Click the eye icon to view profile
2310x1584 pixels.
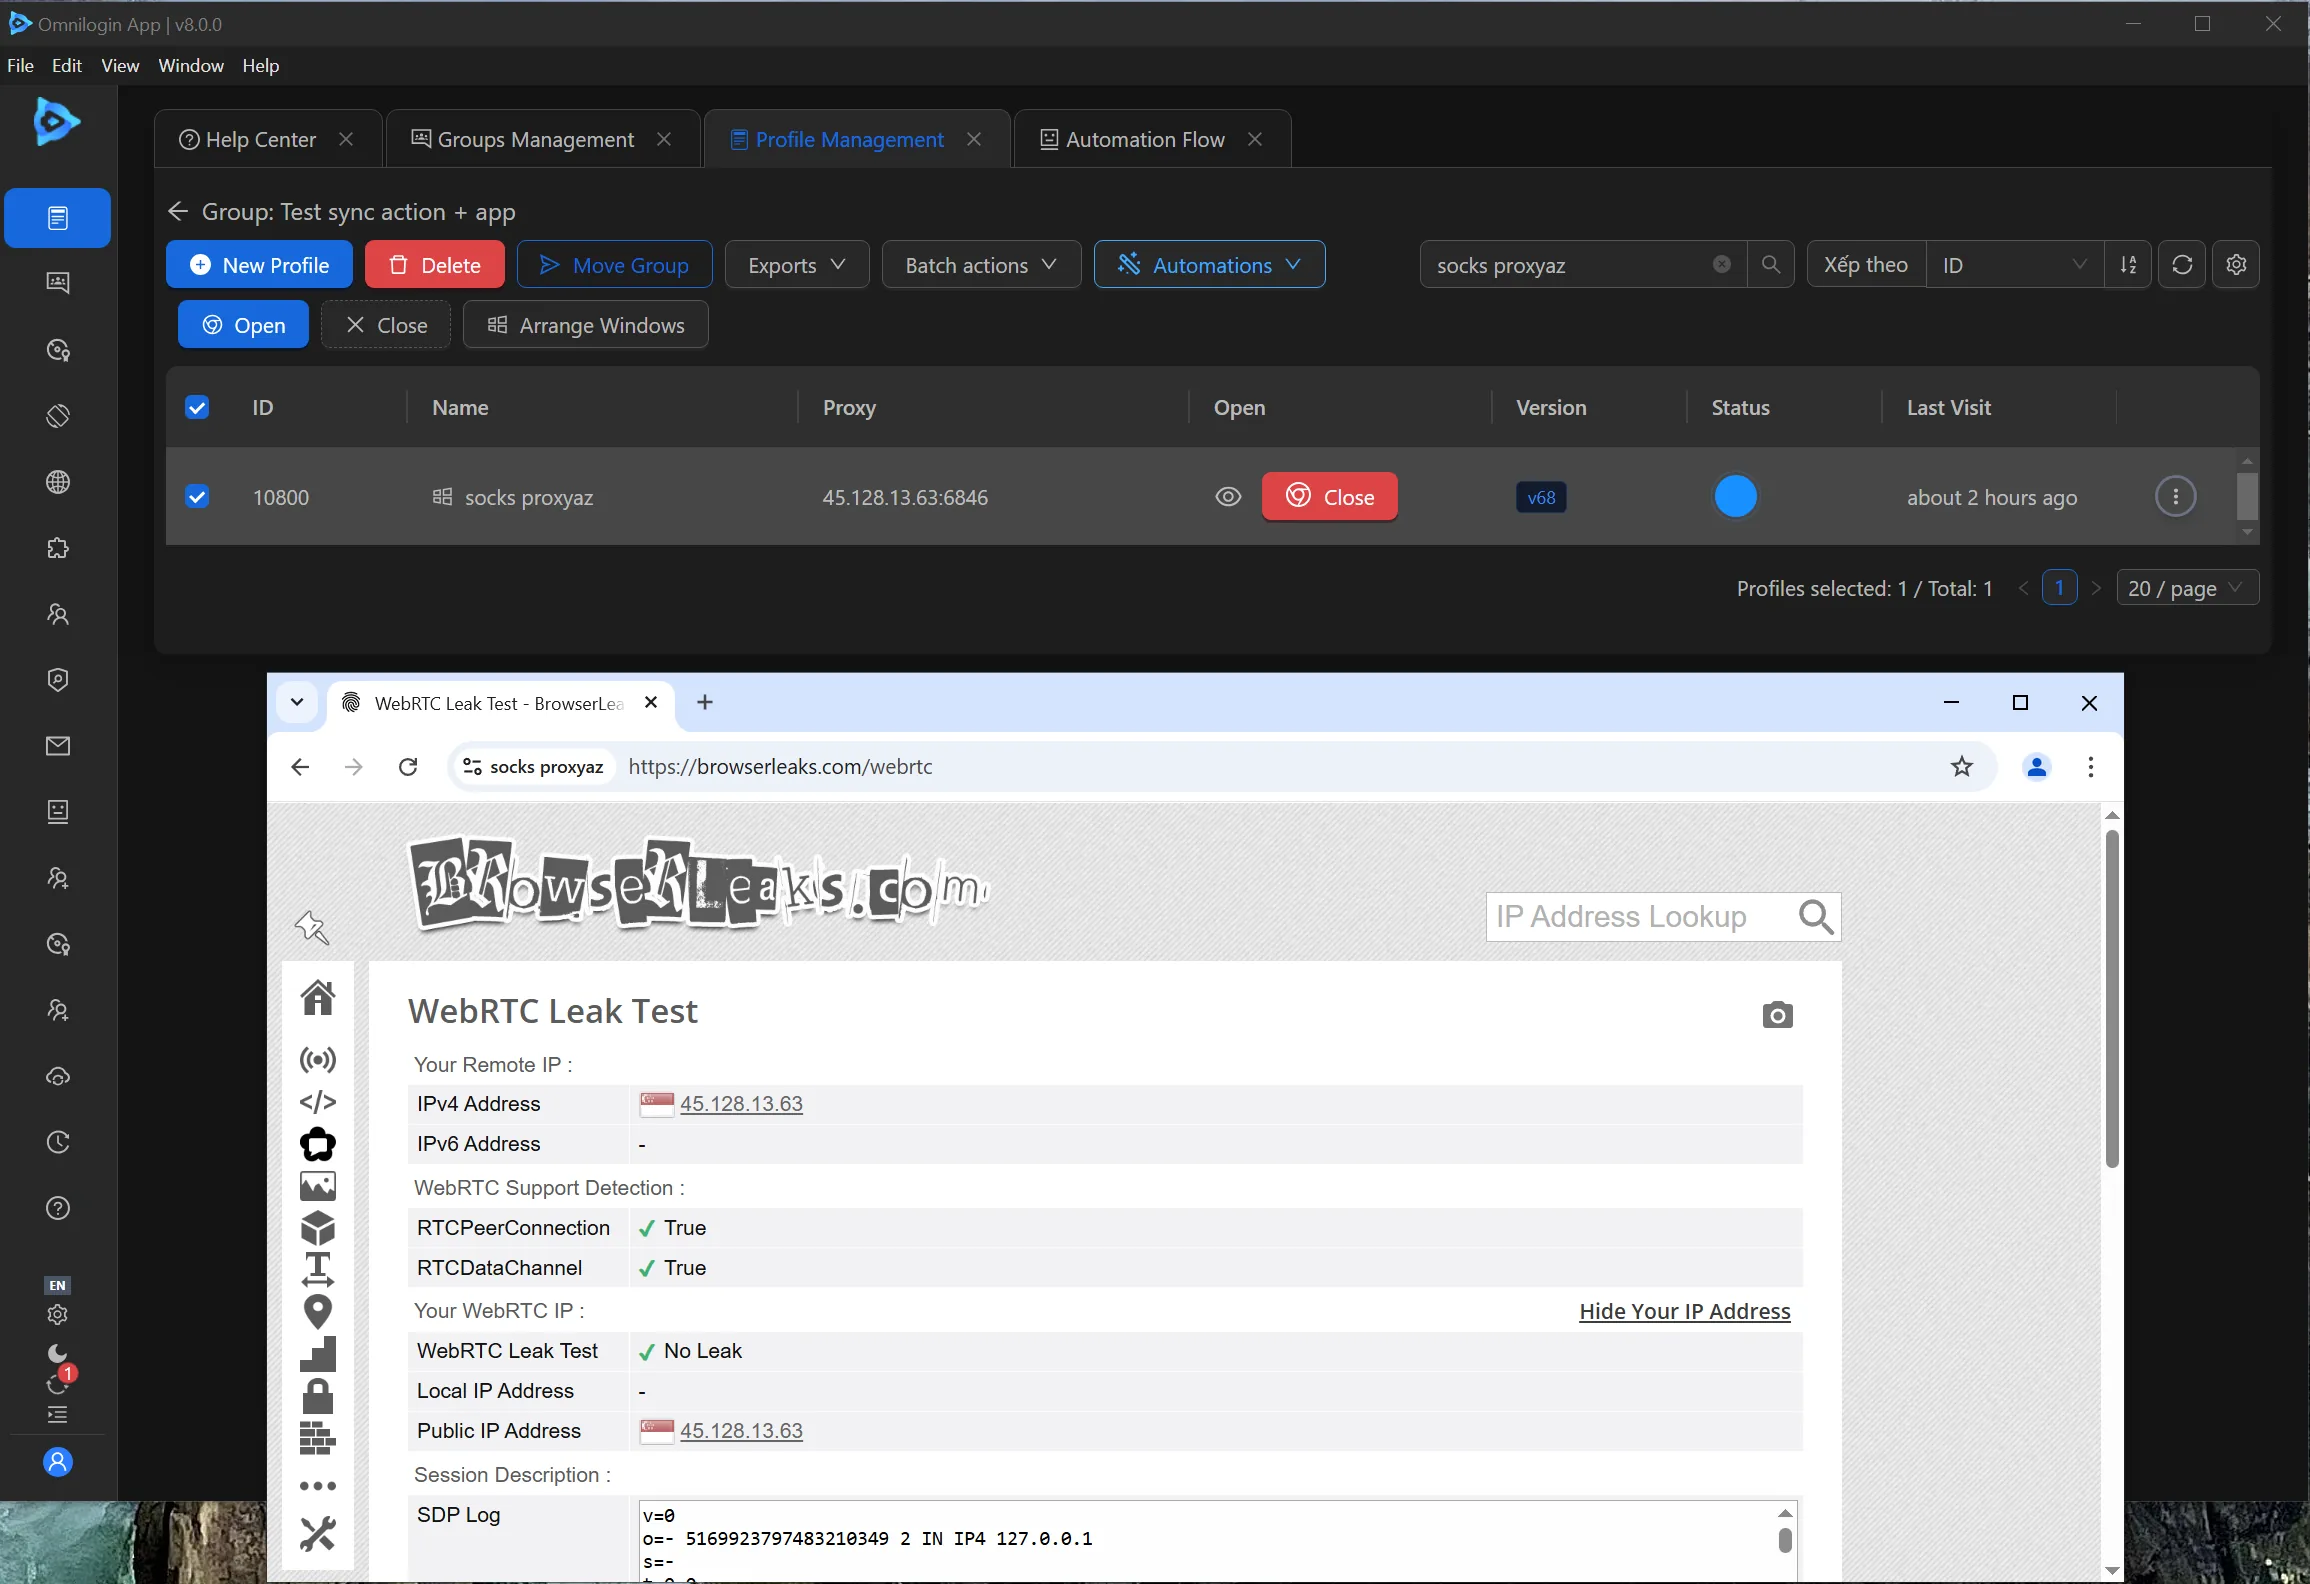click(1228, 497)
